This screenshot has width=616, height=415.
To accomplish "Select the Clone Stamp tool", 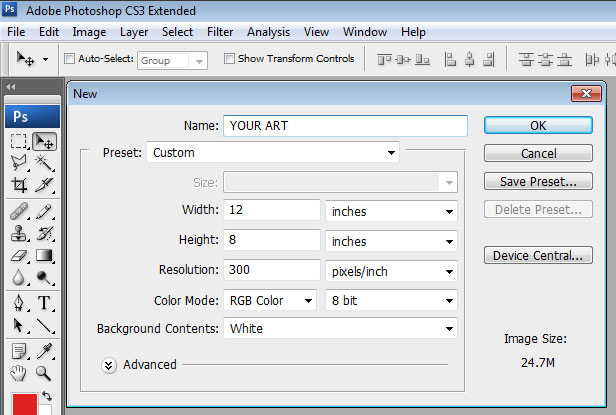I will tap(18, 233).
